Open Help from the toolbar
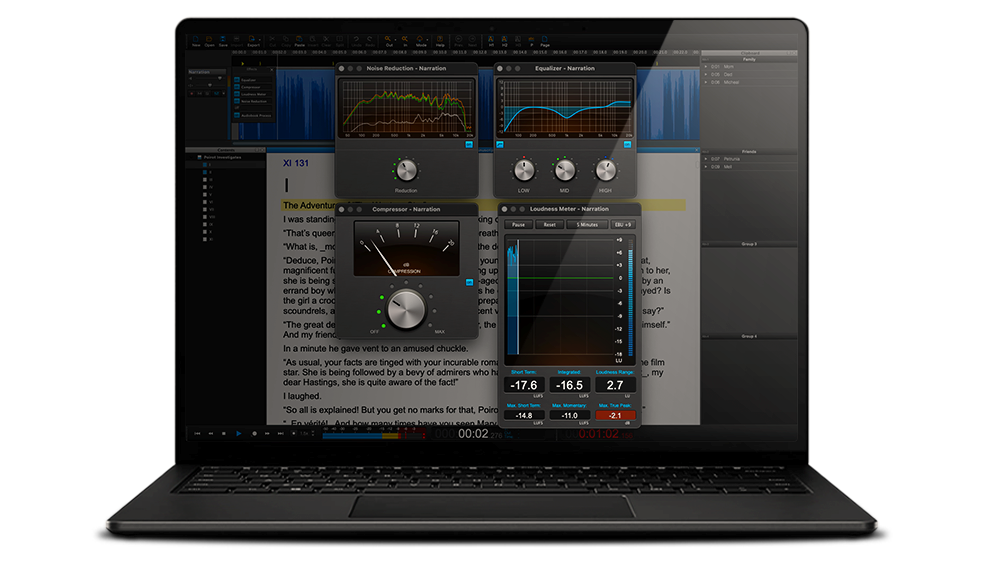The width and height of the screenshot is (984, 576). [x=440, y=39]
